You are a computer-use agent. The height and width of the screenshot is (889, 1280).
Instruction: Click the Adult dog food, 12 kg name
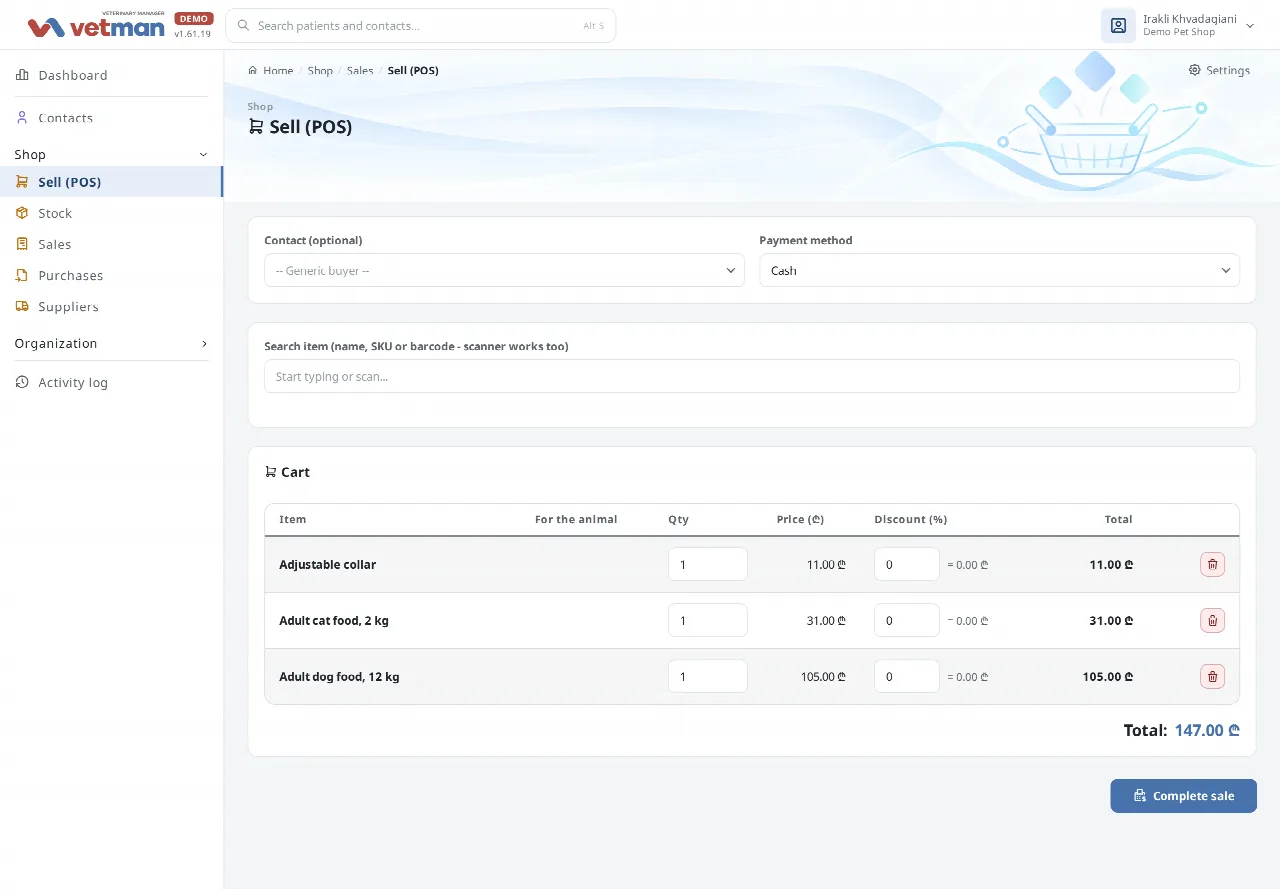tap(339, 677)
